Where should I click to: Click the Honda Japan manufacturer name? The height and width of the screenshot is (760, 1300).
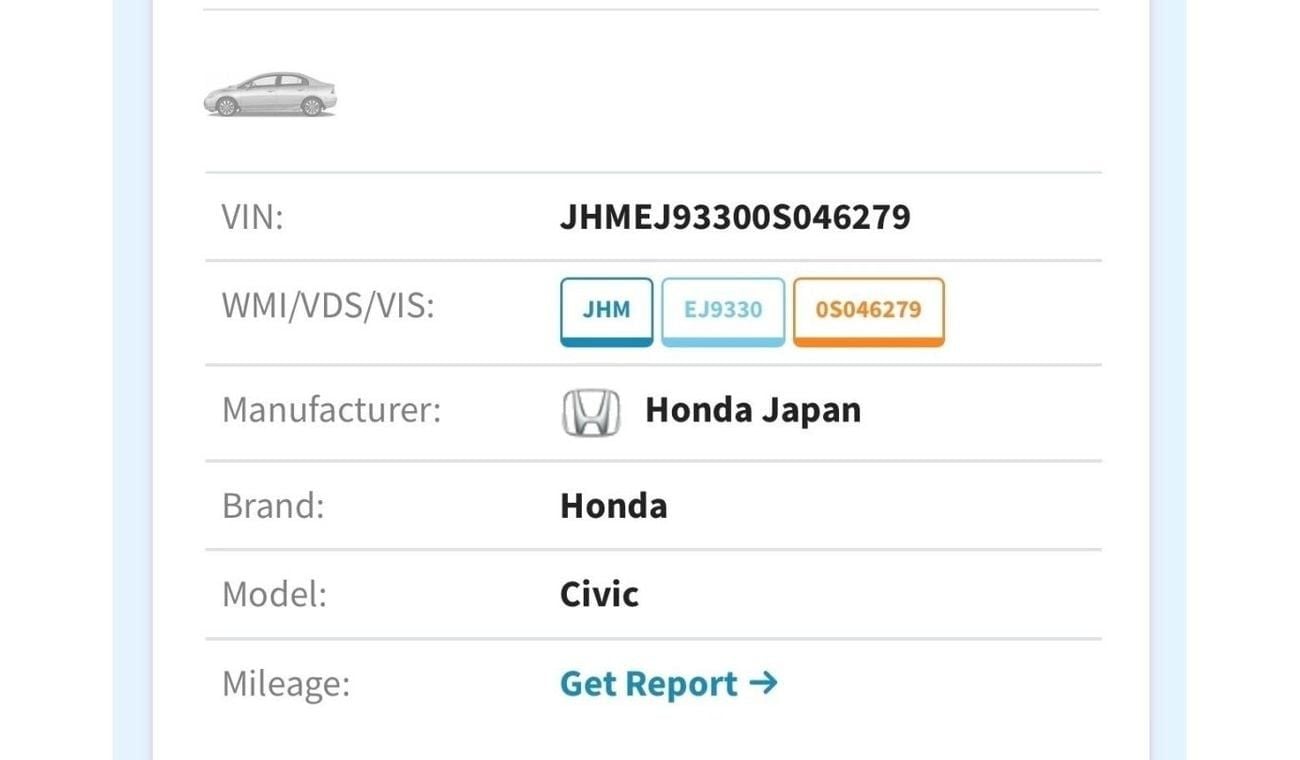point(752,411)
